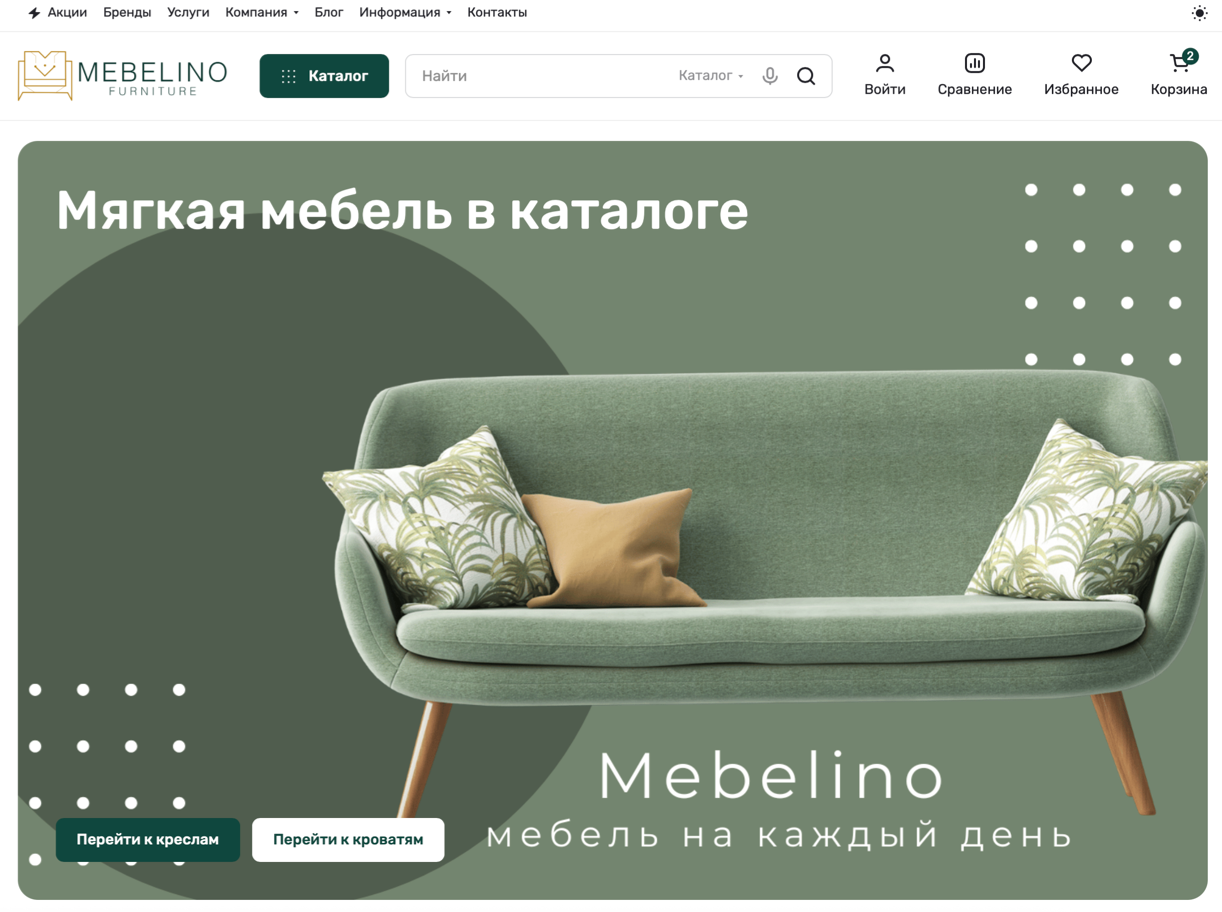Expand the Информация dropdown menu
The height and width of the screenshot is (912, 1222).
405,13
